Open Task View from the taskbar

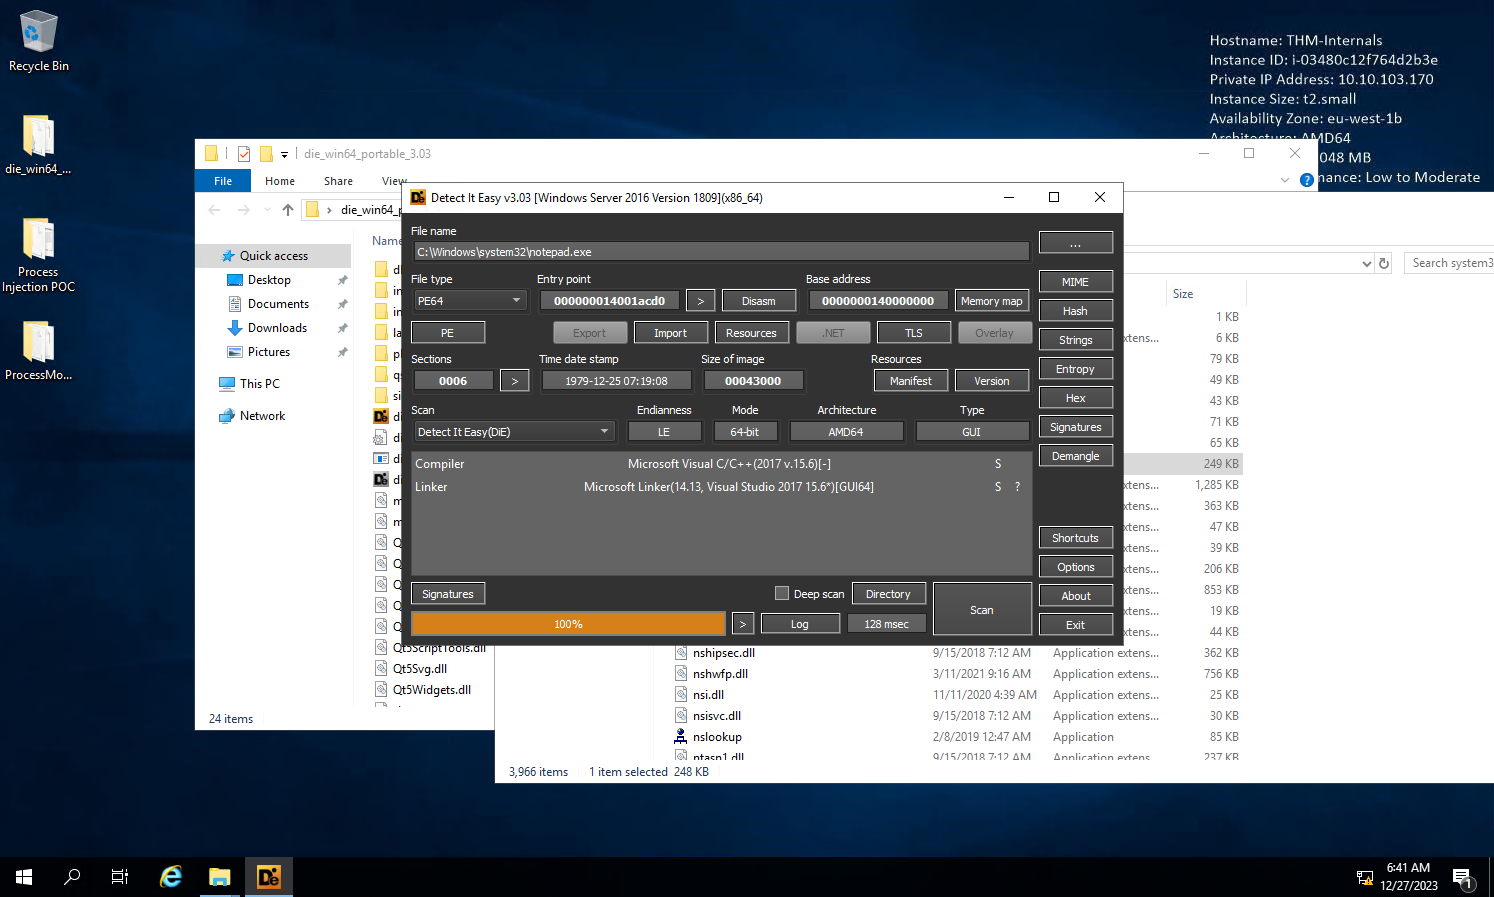click(120, 877)
